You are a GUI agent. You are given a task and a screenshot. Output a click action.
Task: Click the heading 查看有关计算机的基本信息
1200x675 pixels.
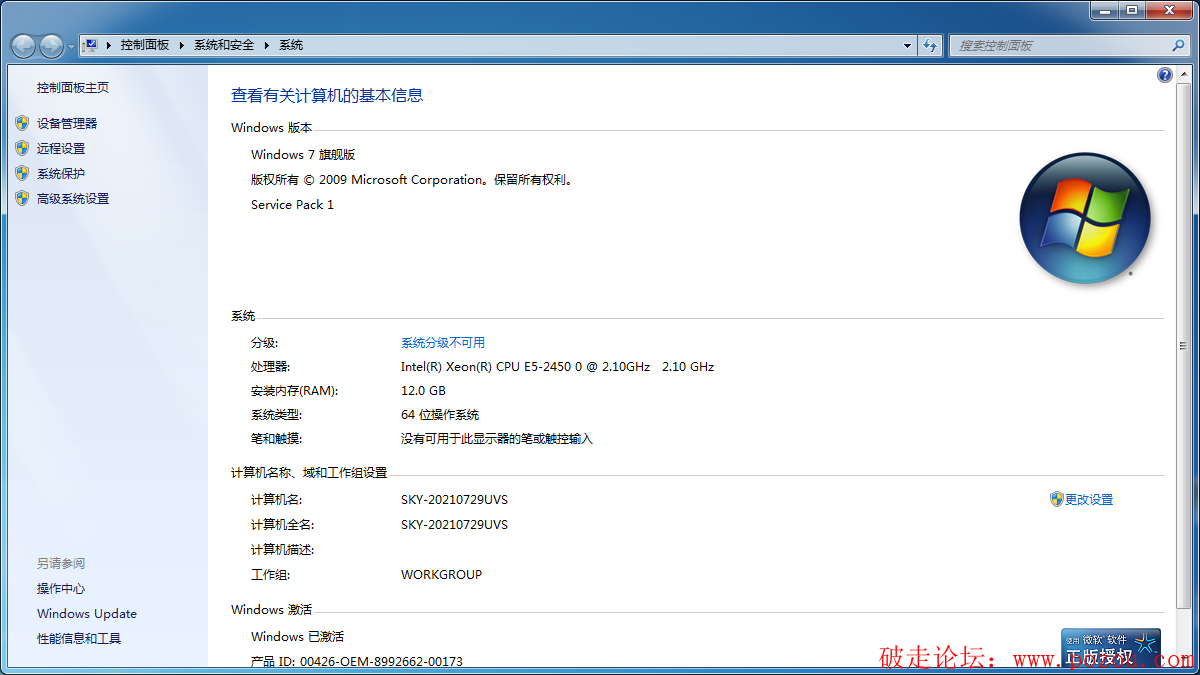(327, 96)
